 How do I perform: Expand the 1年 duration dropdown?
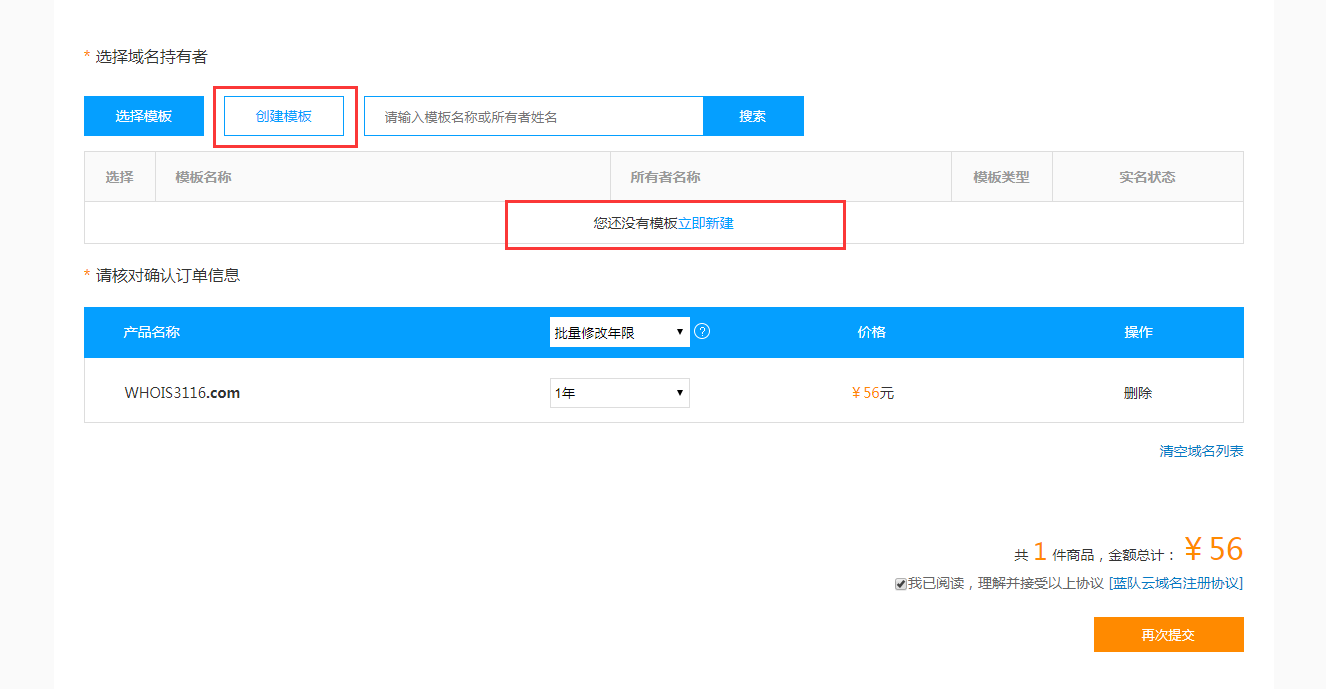(x=618, y=392)
